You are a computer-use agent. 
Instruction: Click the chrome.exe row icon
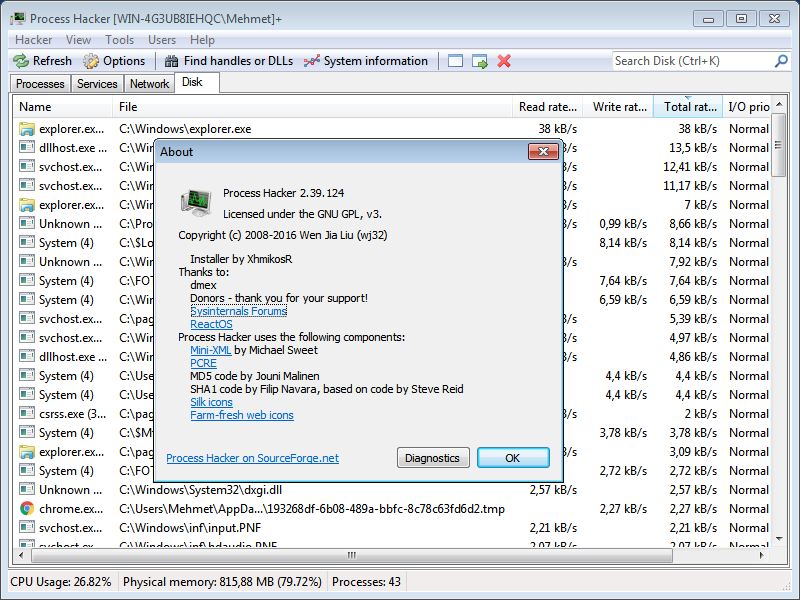[x=27, y=509]
